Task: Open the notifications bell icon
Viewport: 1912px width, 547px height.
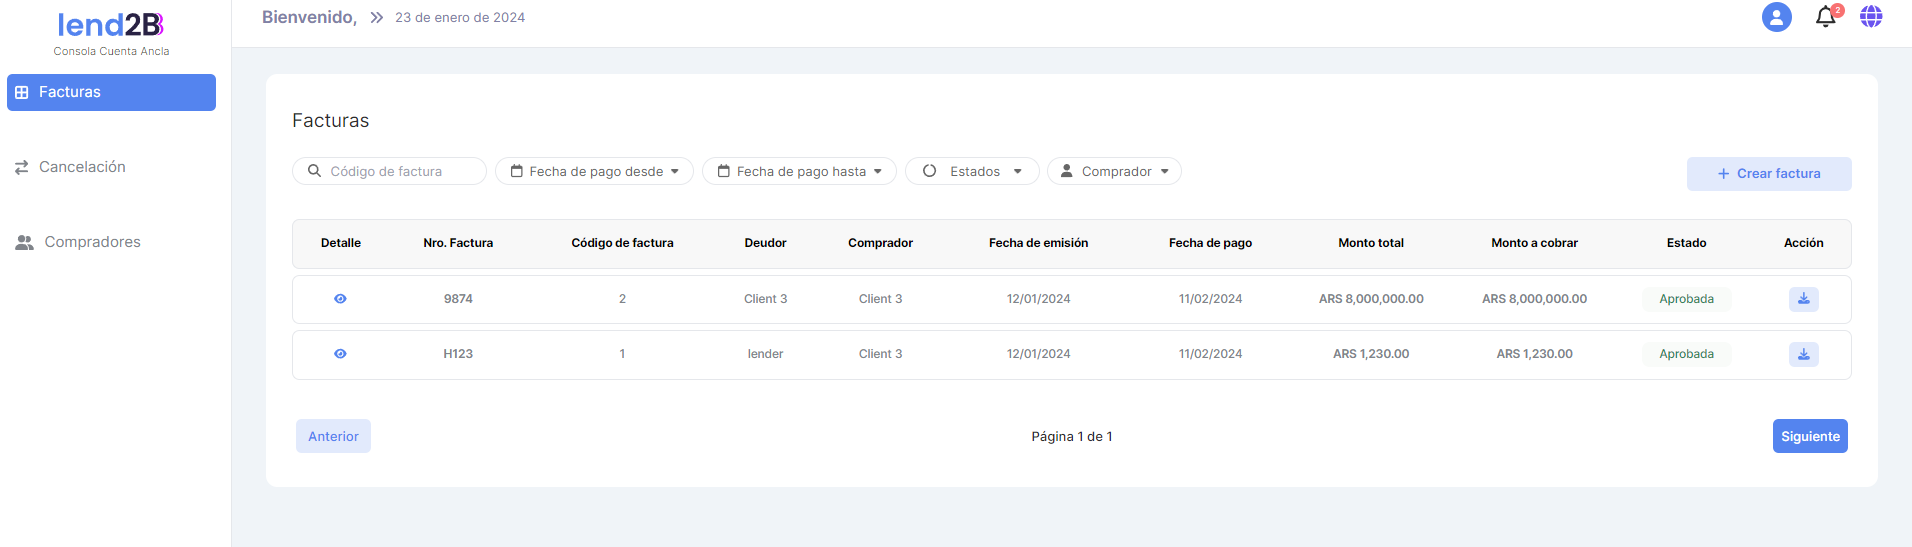Action: (1825, 17)
